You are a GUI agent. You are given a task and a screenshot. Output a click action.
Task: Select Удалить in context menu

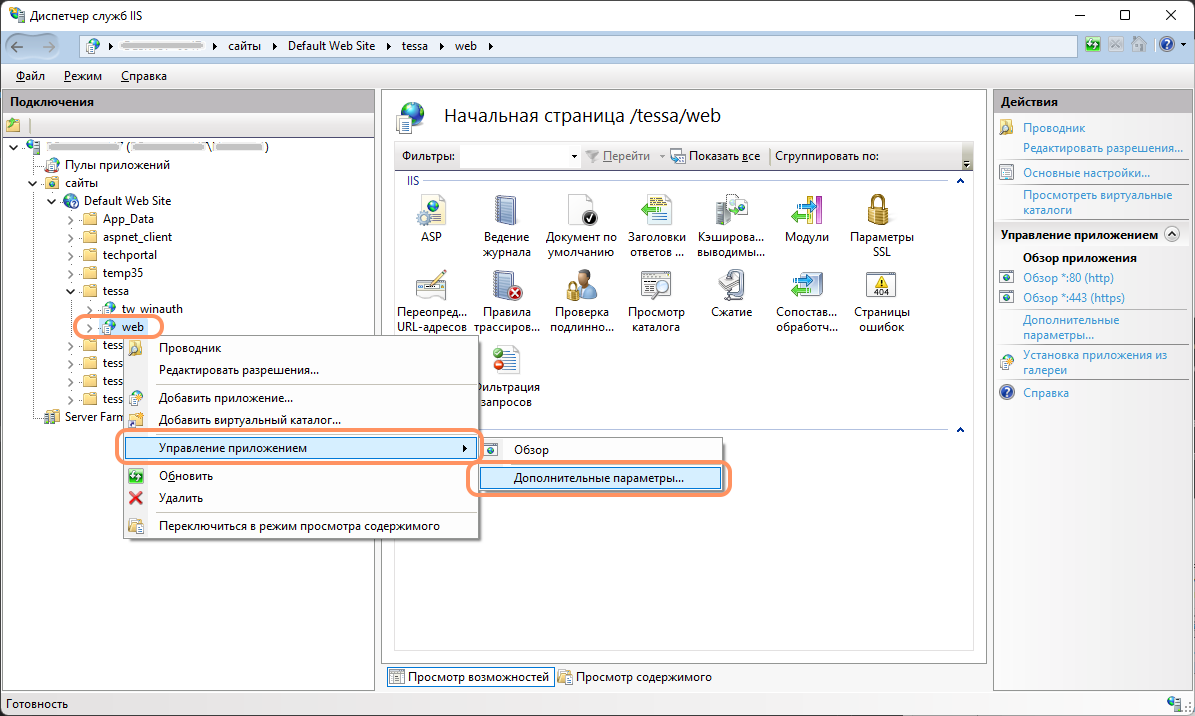coord(181,498)
